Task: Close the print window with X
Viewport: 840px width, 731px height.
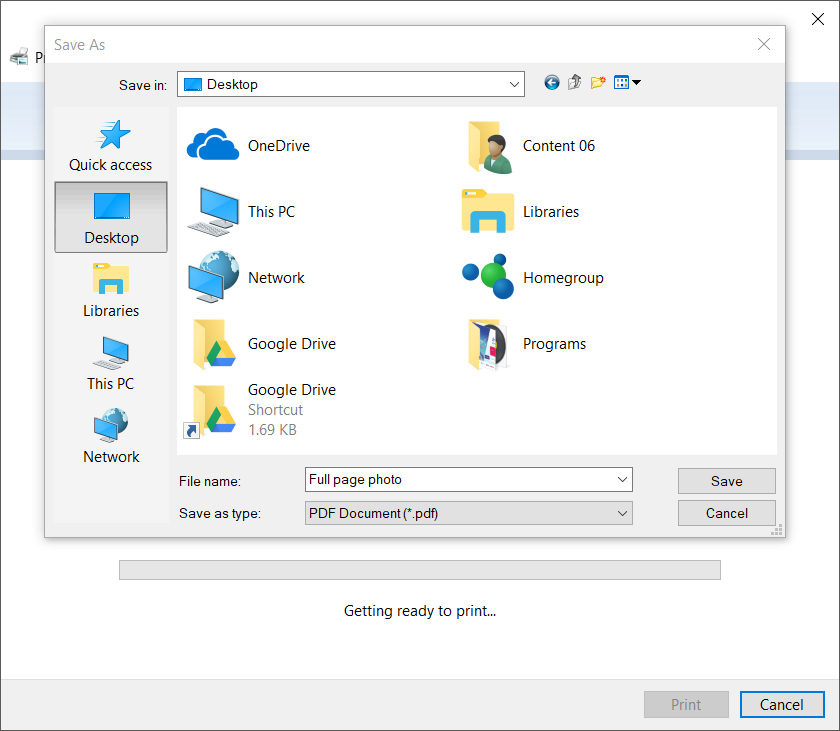Action: (x=818, y=19)
